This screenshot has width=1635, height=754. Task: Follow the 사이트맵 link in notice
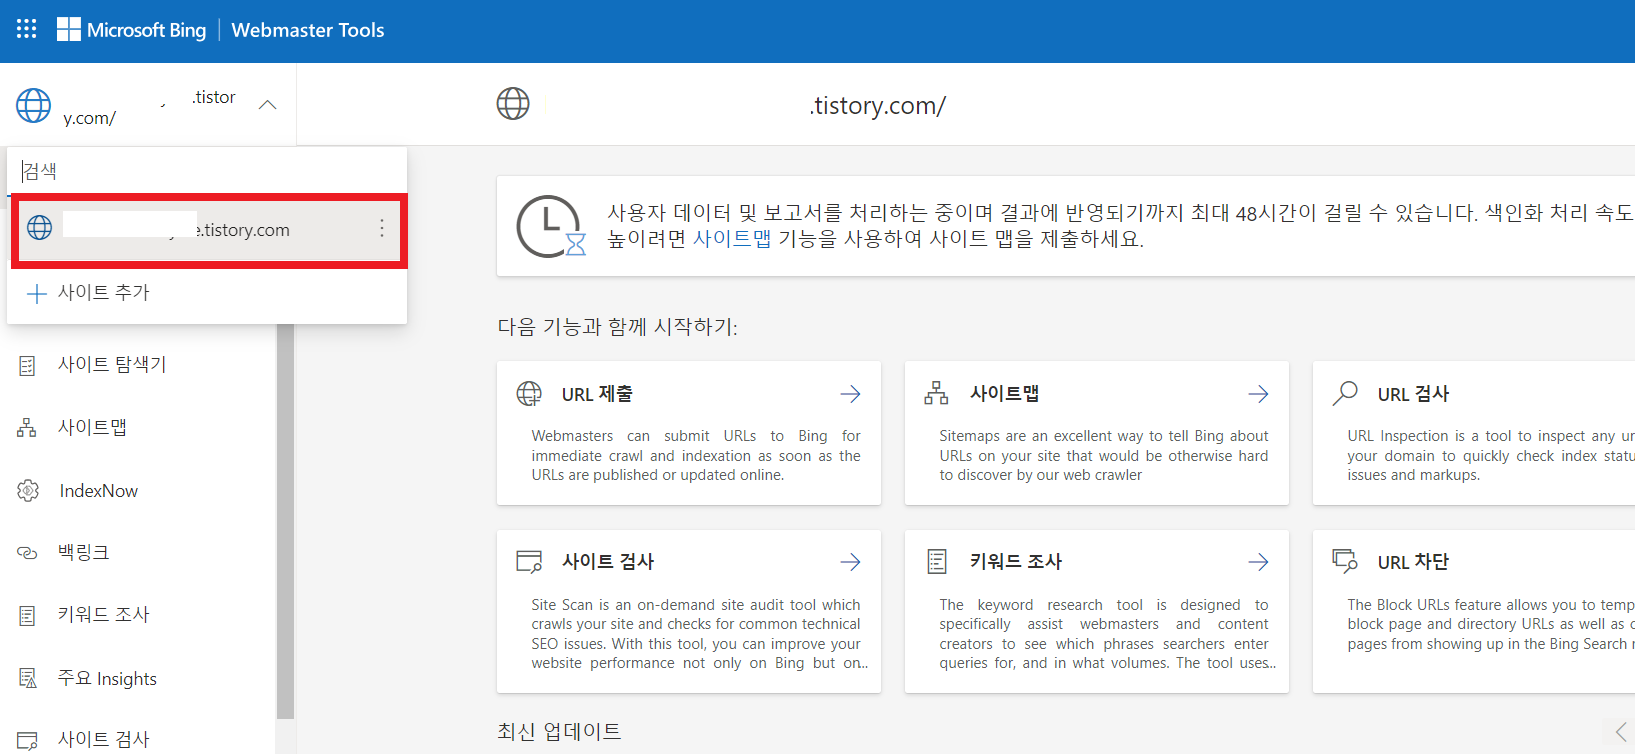(732, 239)
